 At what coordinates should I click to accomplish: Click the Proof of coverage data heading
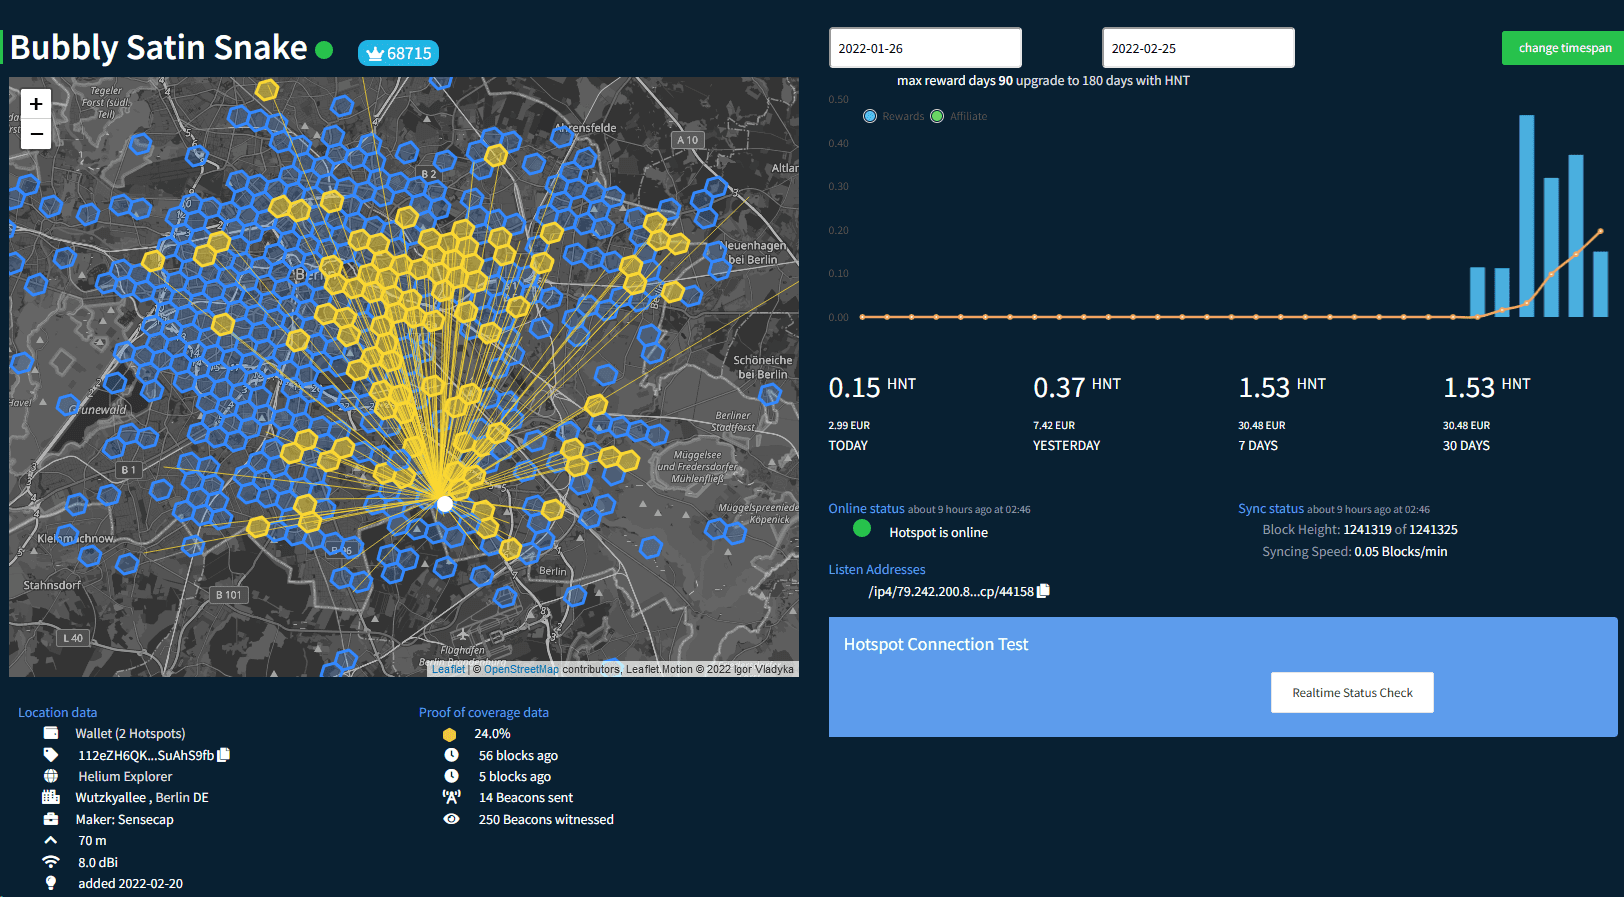coord(484,712)
